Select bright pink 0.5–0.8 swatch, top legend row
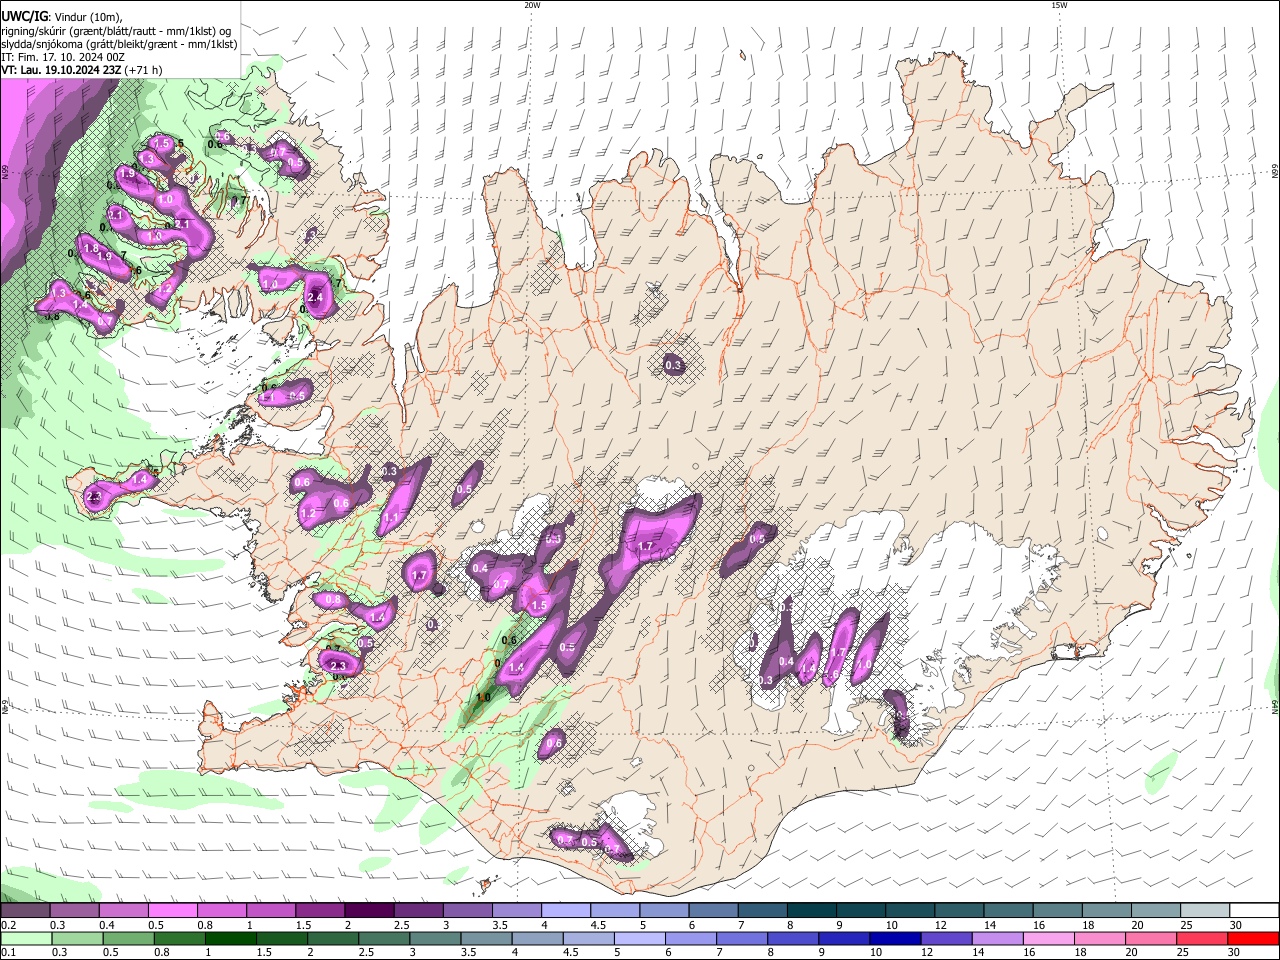Screen dimensions: 1280x960 pos(171,911)
